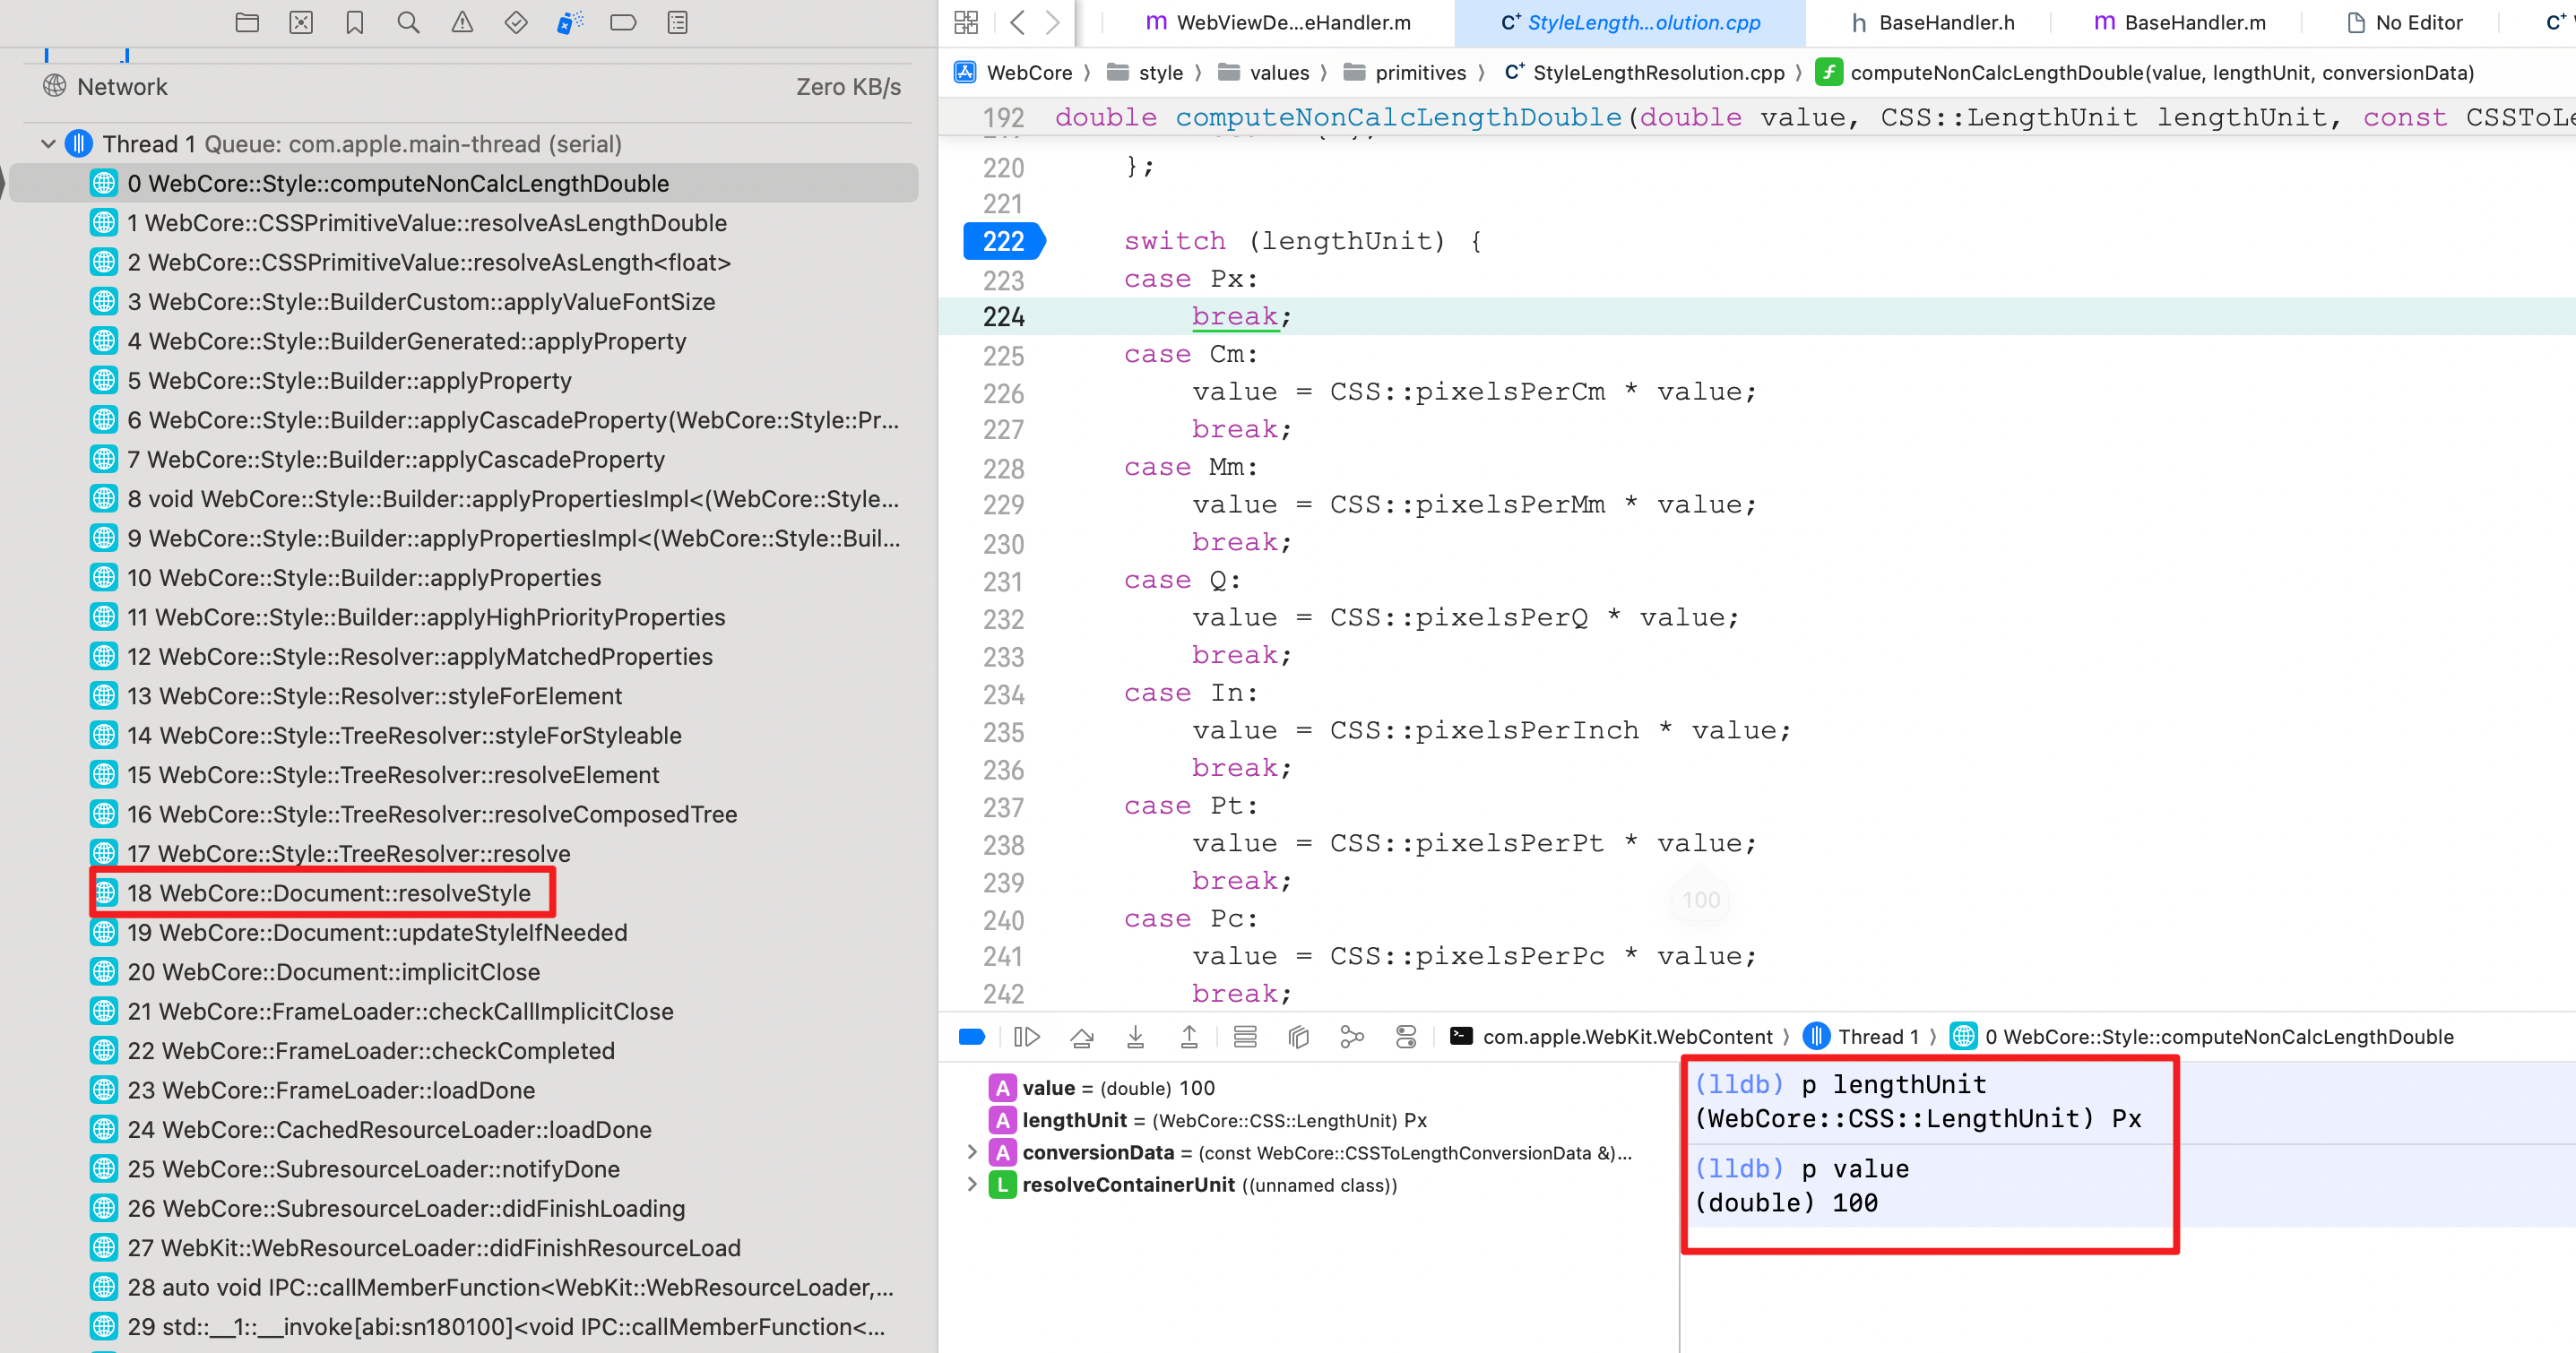Open the Find navigator magnifying glass
Viewport: 2576px width, 1353px height.
[408, 22]
